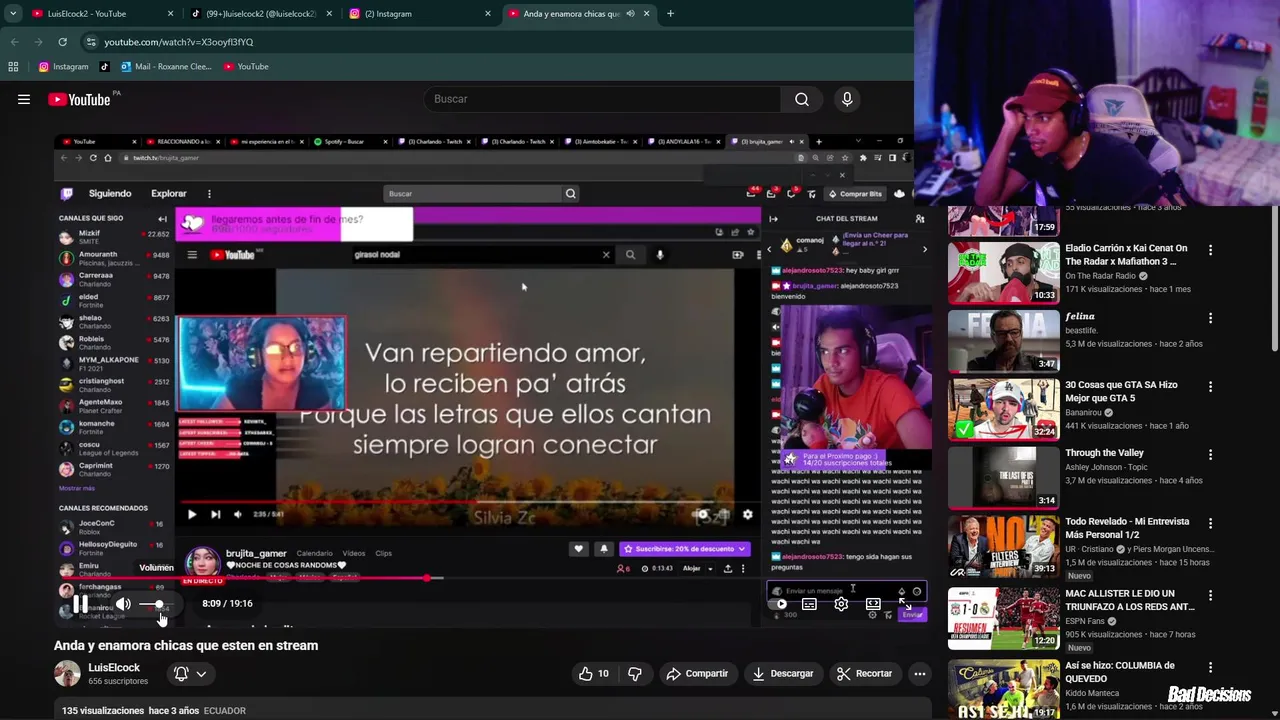
Task: Open Through the Valley video title
Action: point(1104,453)
